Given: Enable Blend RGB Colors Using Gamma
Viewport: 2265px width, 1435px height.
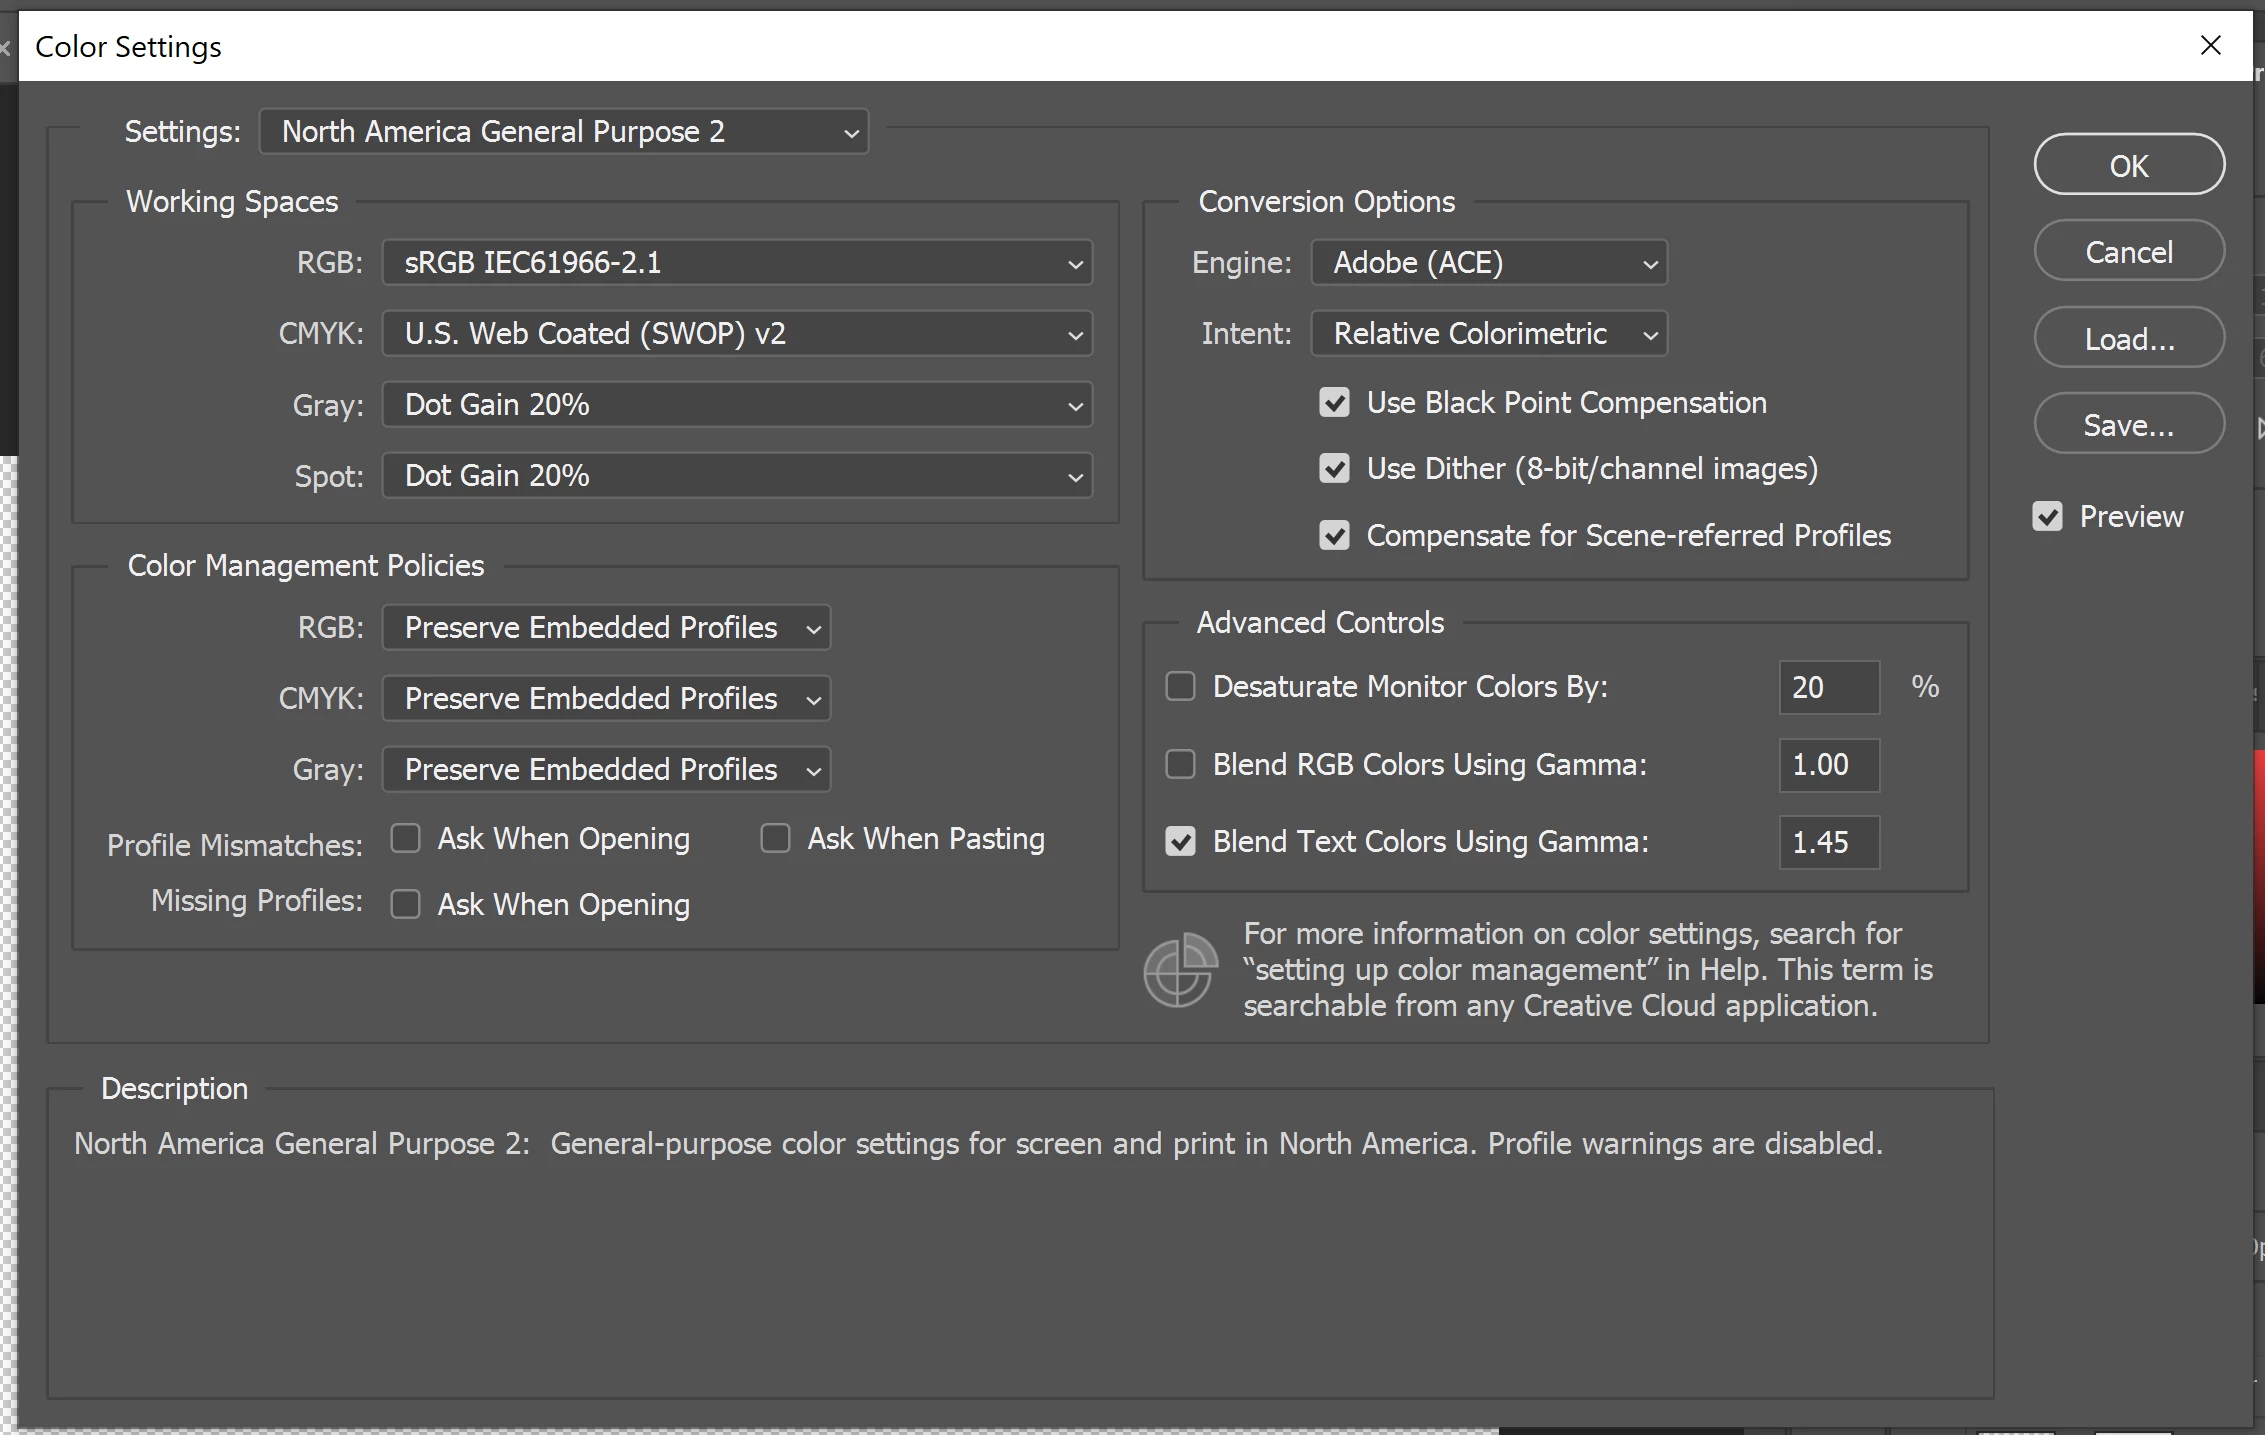Looking at the screenshot, I should click(1181, 765).
